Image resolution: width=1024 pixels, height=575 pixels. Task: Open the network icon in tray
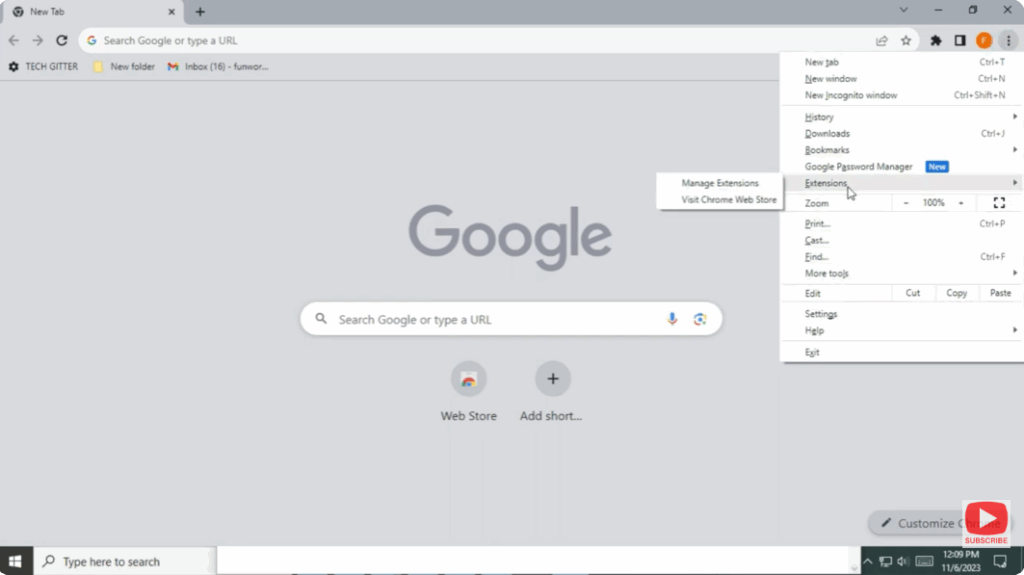point(886,561)
